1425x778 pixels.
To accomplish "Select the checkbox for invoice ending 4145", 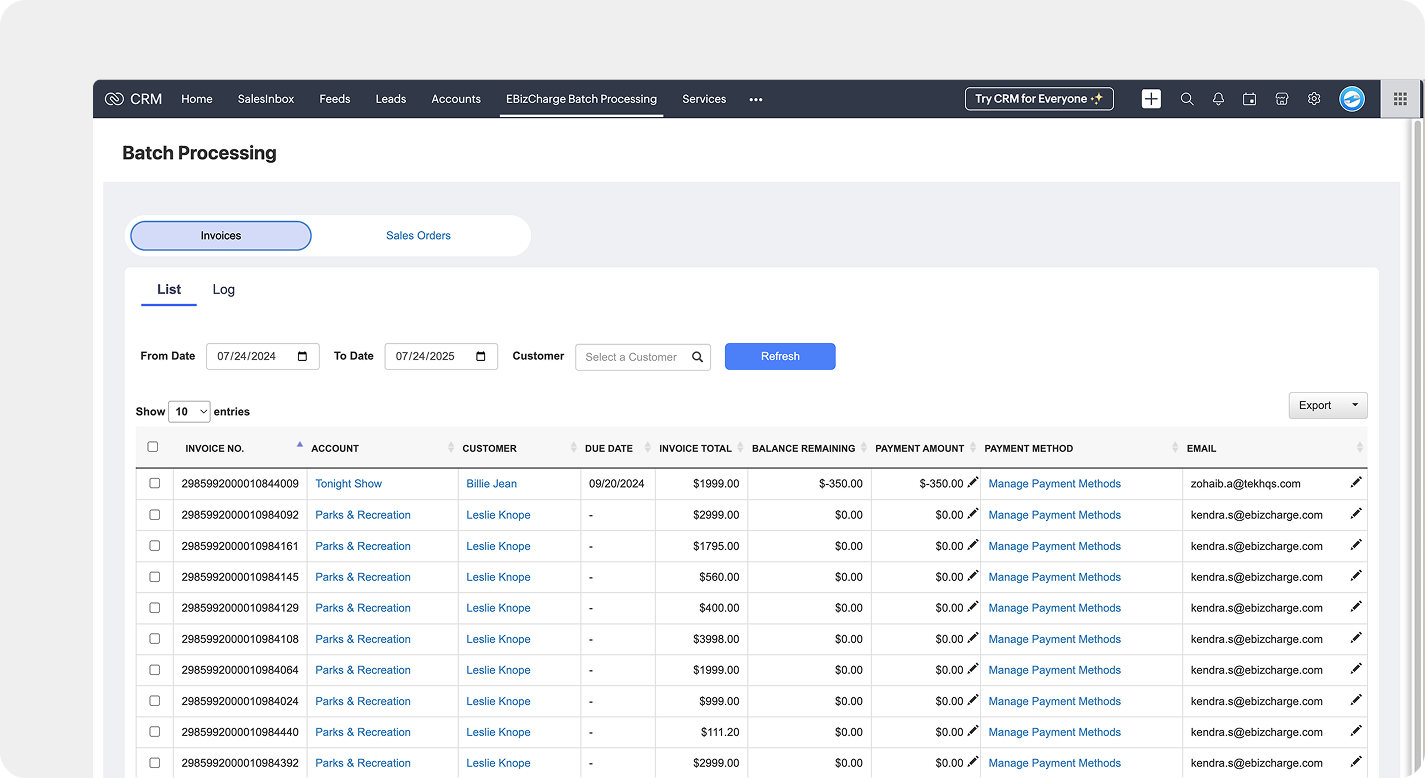I will click(x=155, y=577).
